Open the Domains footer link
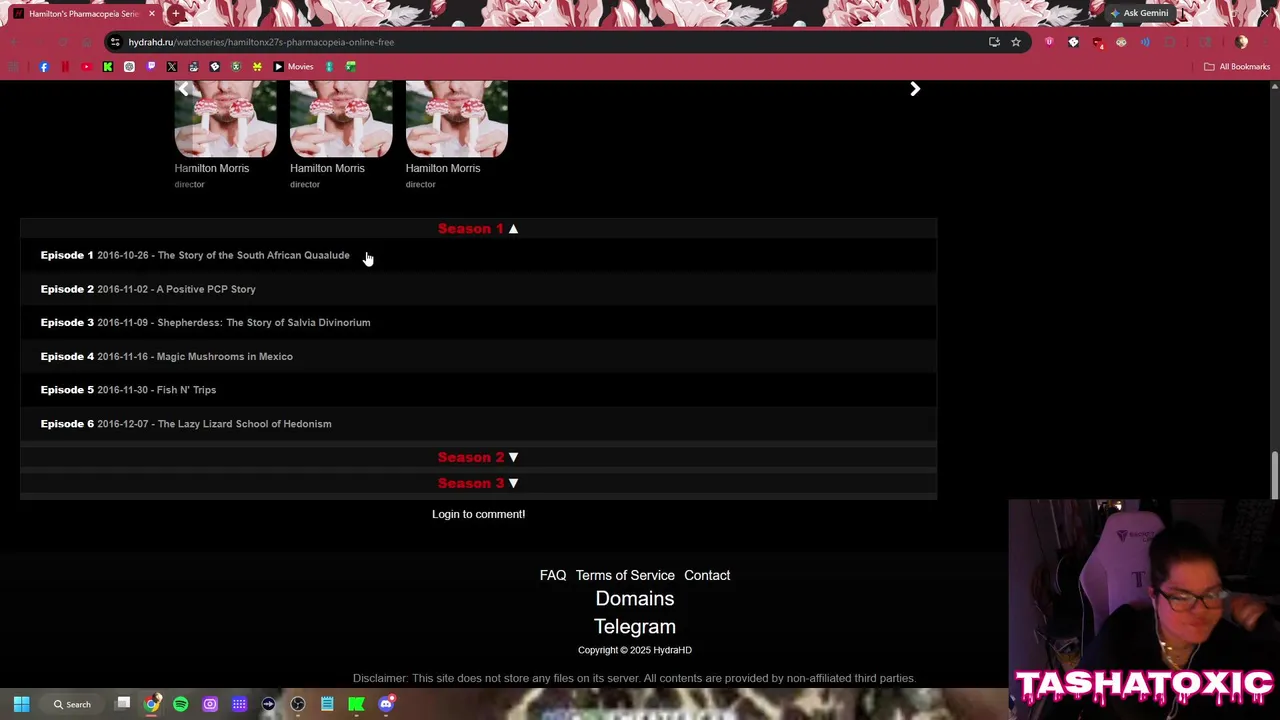This screenshot has width=1280, height=720. [635, 598]
